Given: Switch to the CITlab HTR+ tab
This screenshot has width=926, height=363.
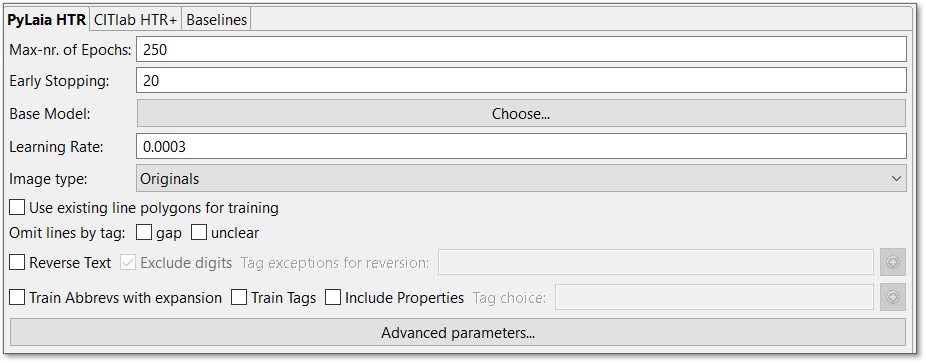Looking at the screenshot, I should [x=135, y=19].
